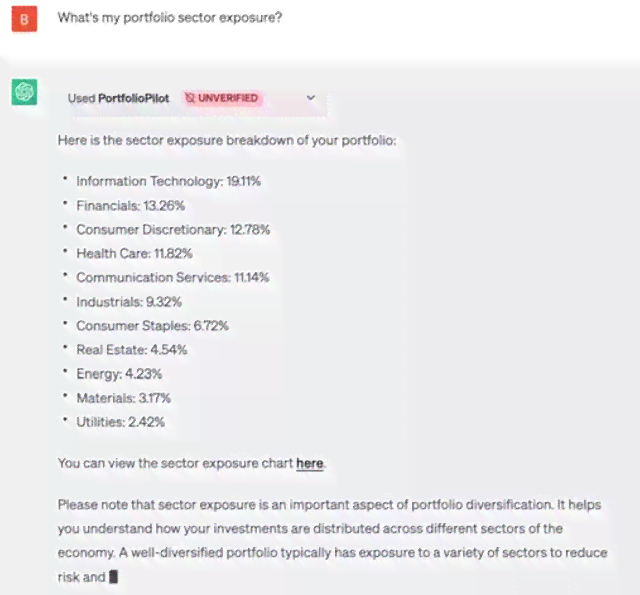640x595 pixels.
Task: Click the Real Estate 4.54% entry
Action: [132, 350]
